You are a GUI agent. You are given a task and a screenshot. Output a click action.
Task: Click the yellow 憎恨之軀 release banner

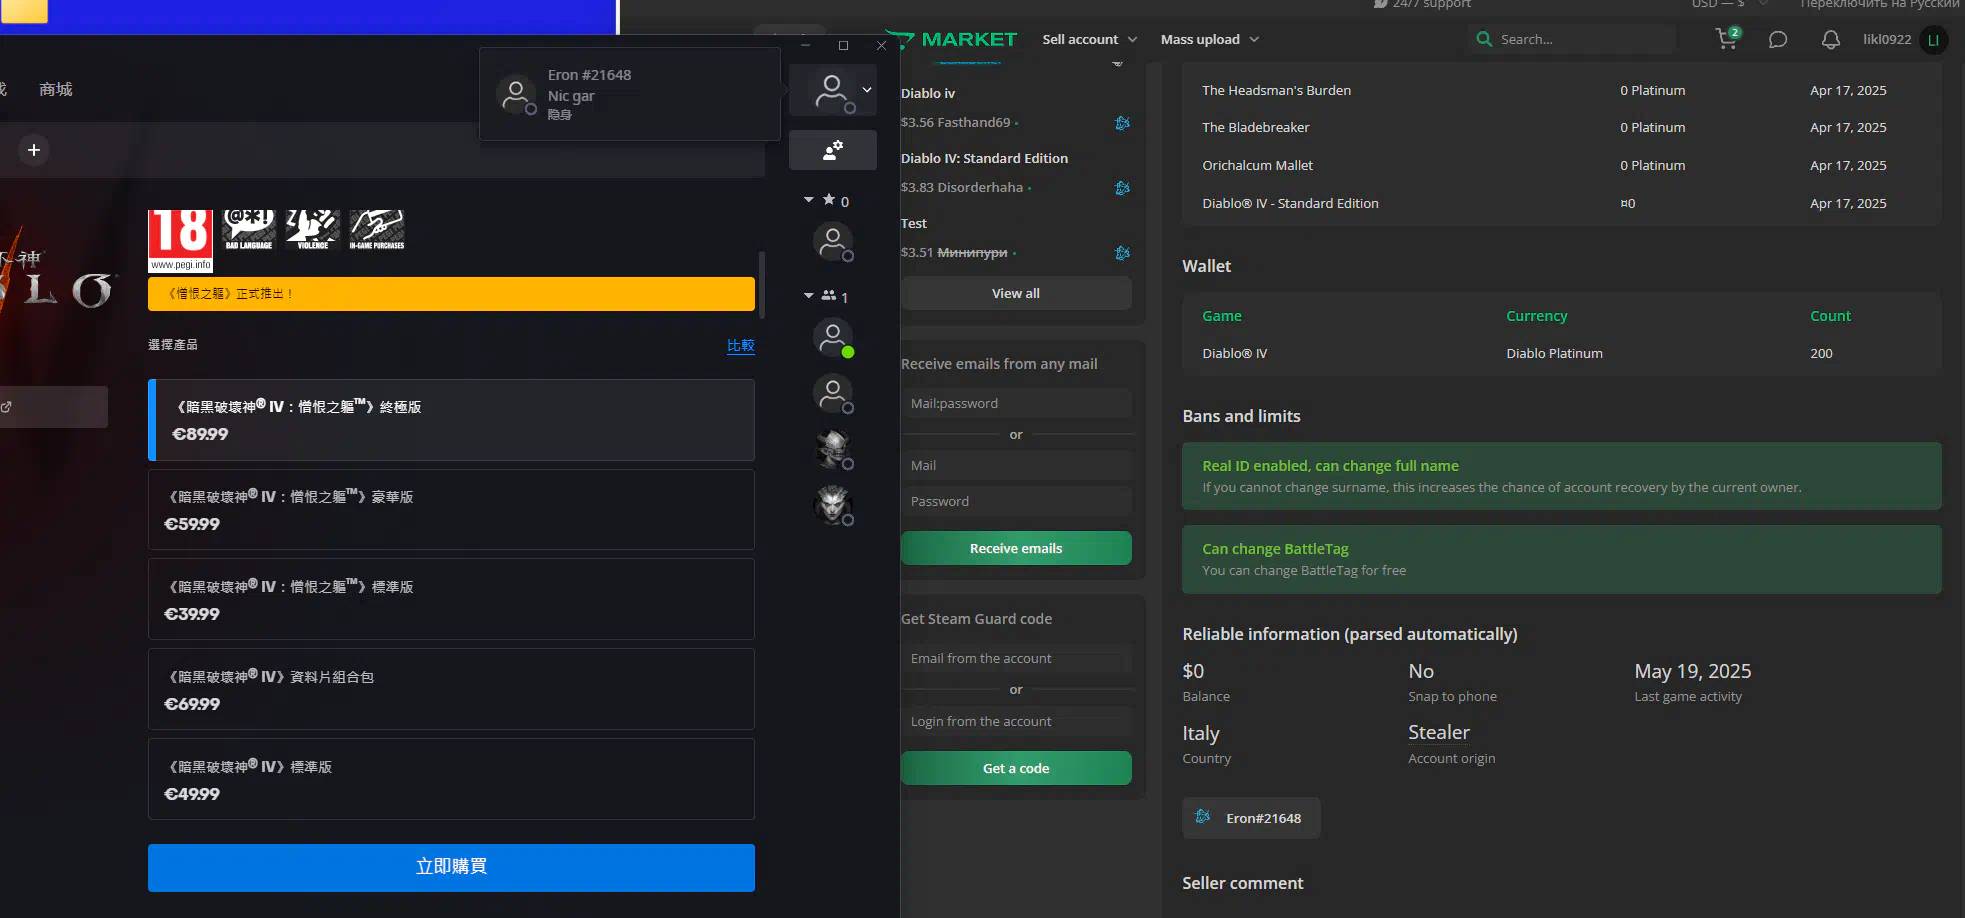pyautogui.click(x=451, y=294)
